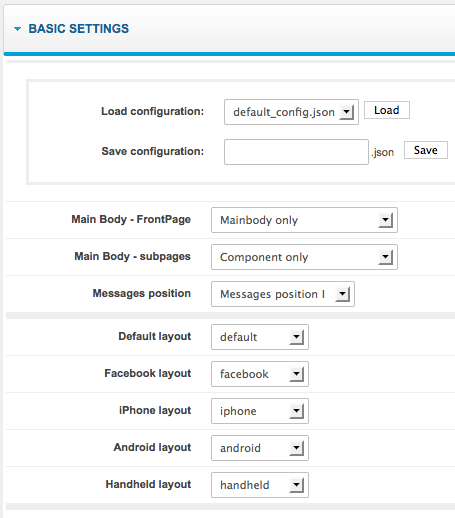Open the Android layout dropdown
Viewport: 455px width, 518px height.
[x=260, y=448]
